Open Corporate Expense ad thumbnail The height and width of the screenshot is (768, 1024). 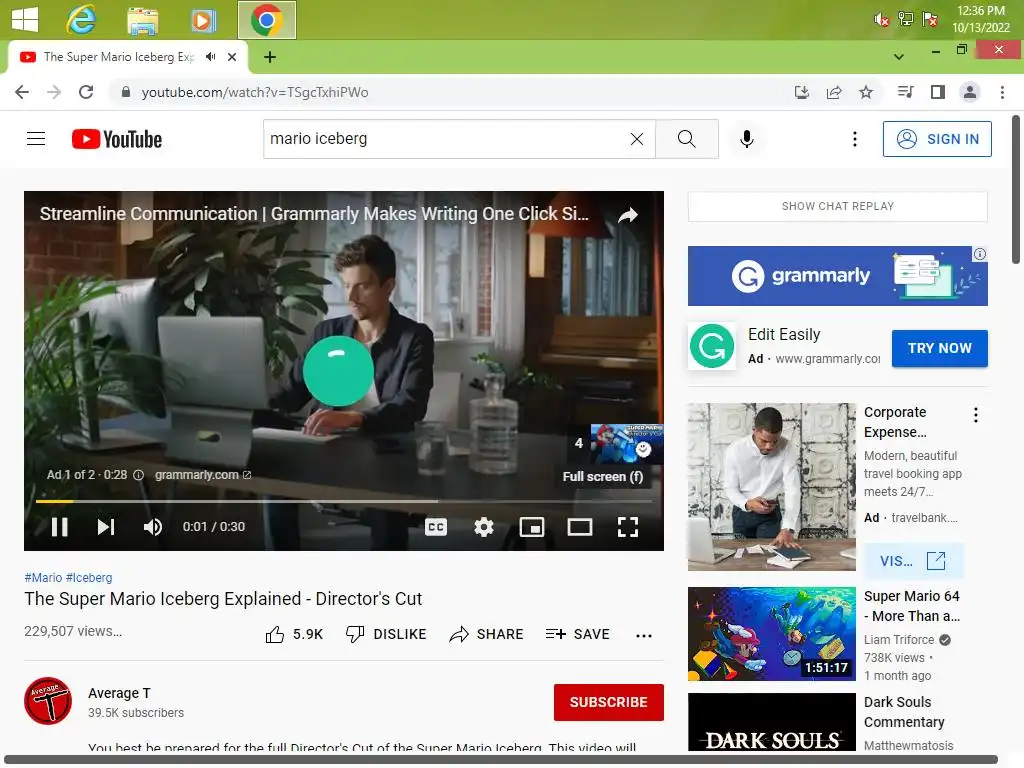click(771, 487)
